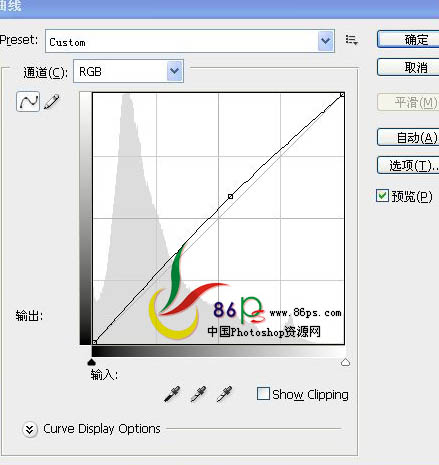Click the 确定 OK button

coord(408,39)
